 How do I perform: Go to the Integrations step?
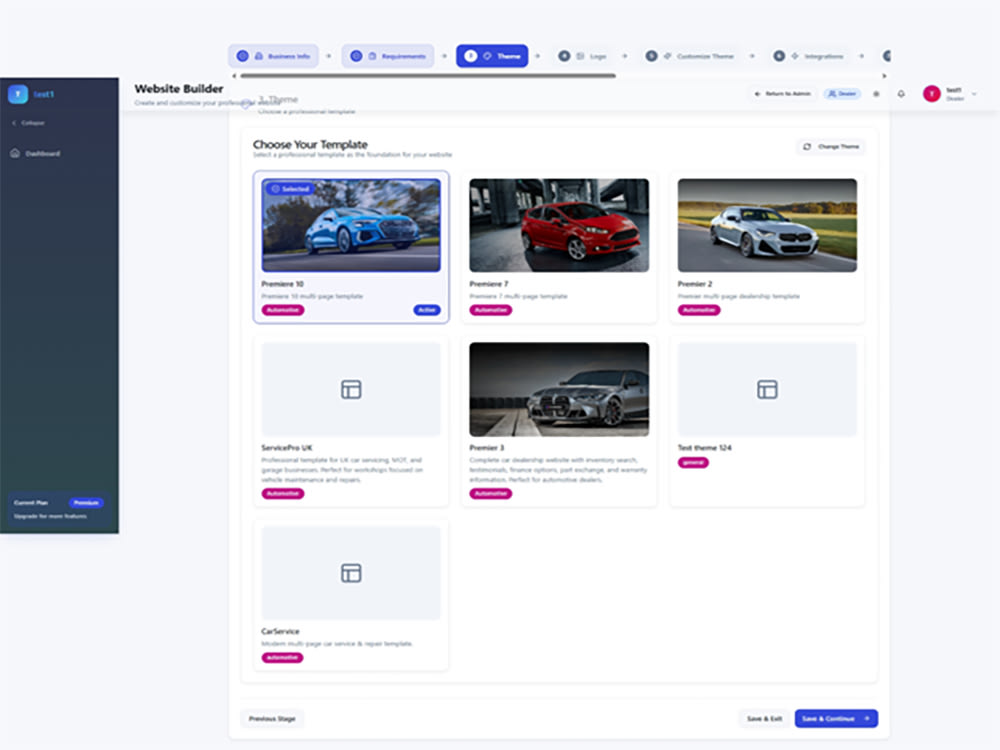tap(808, 56)
